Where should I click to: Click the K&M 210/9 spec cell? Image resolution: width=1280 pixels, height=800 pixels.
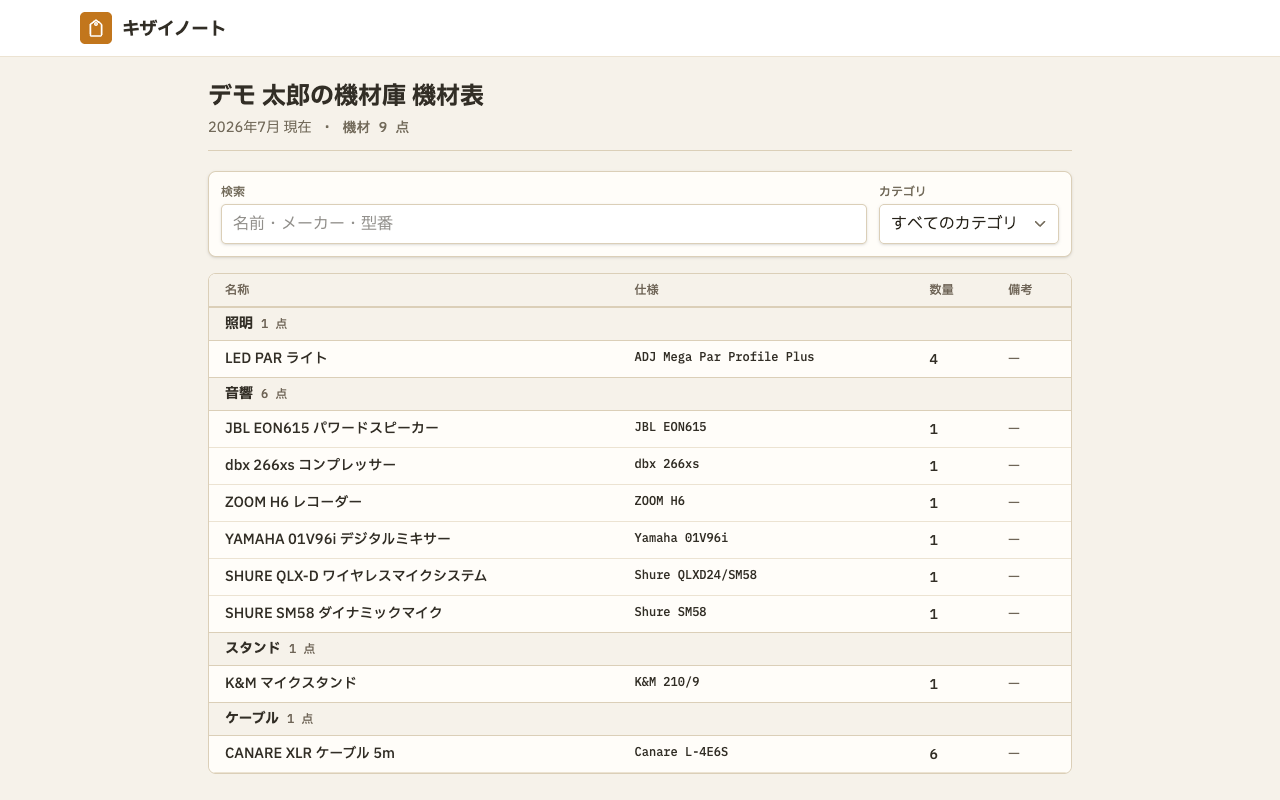click(667, 682)
